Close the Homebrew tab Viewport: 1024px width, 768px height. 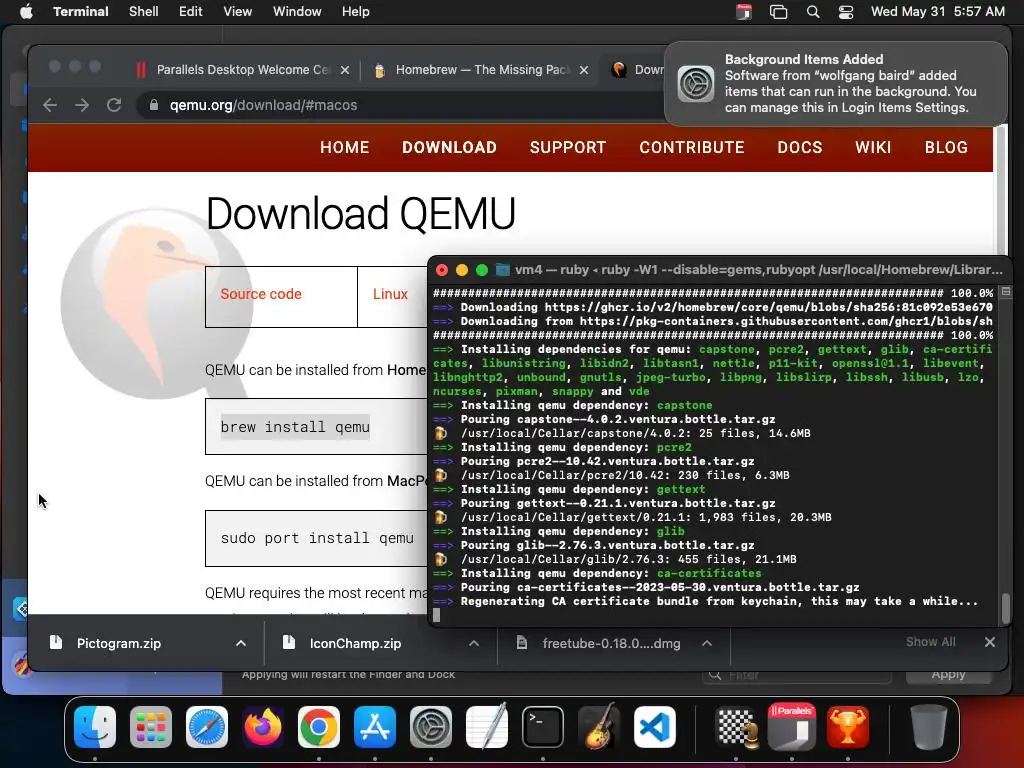[x=584, y=70]
